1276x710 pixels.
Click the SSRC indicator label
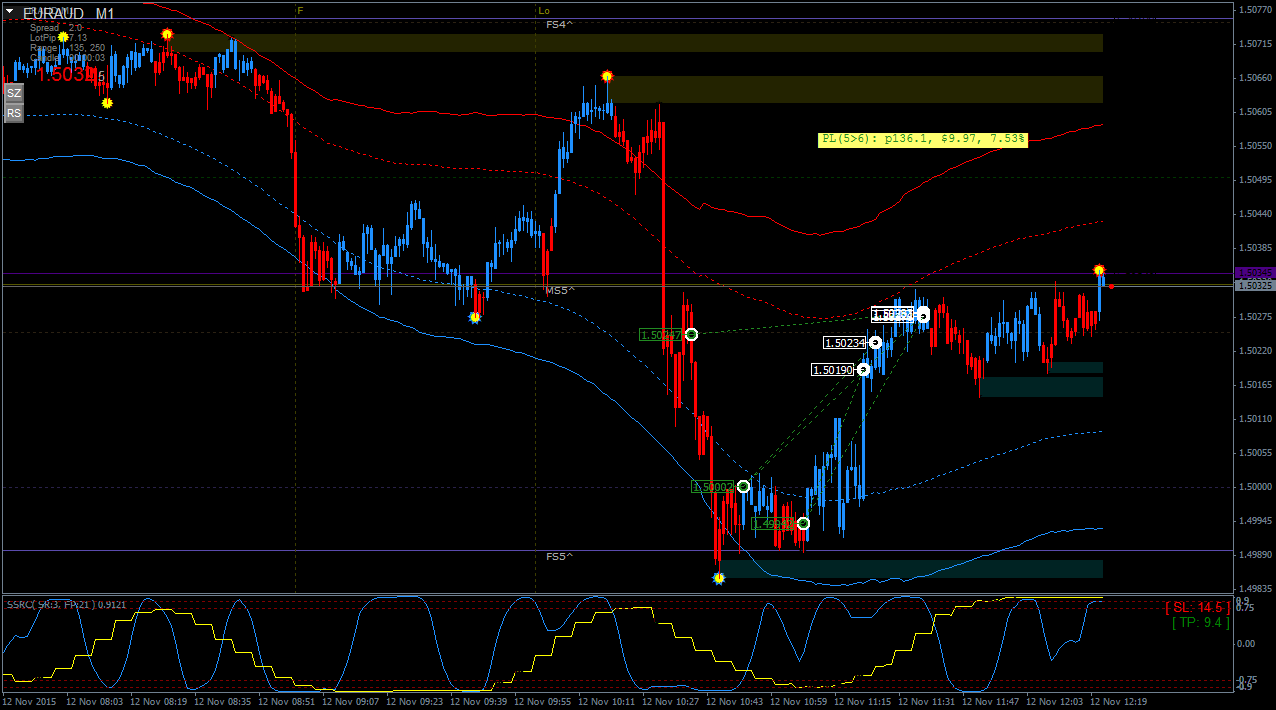point(66,604)
